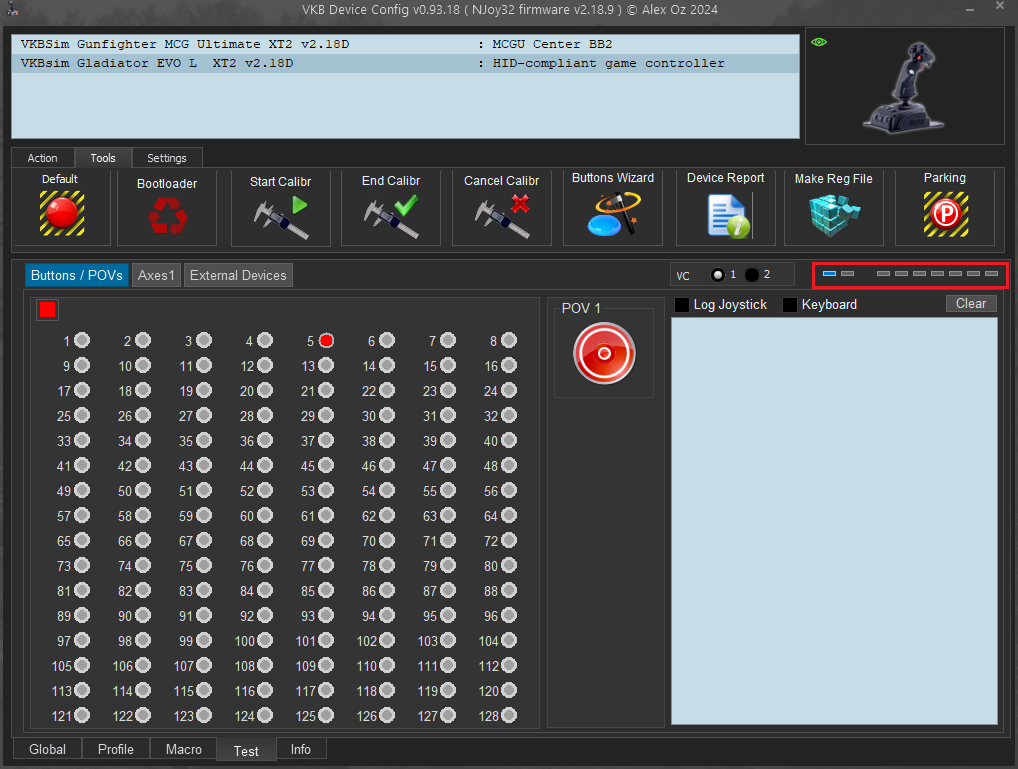Click the Default red button icon
The height and width of the screenshot is (769, 1018).
pos(61,213)
